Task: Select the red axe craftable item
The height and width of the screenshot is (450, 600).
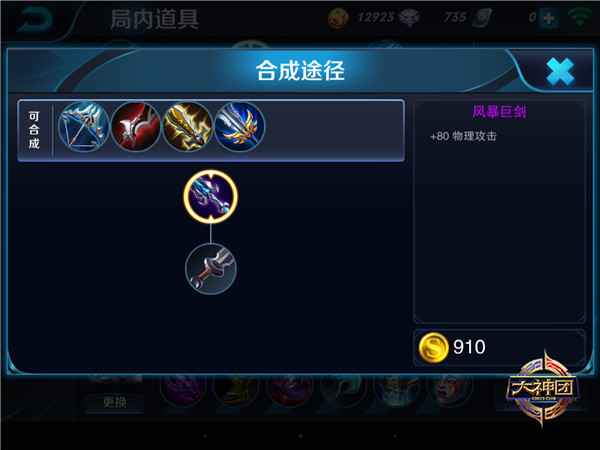Action: click(x=136, y=127)
